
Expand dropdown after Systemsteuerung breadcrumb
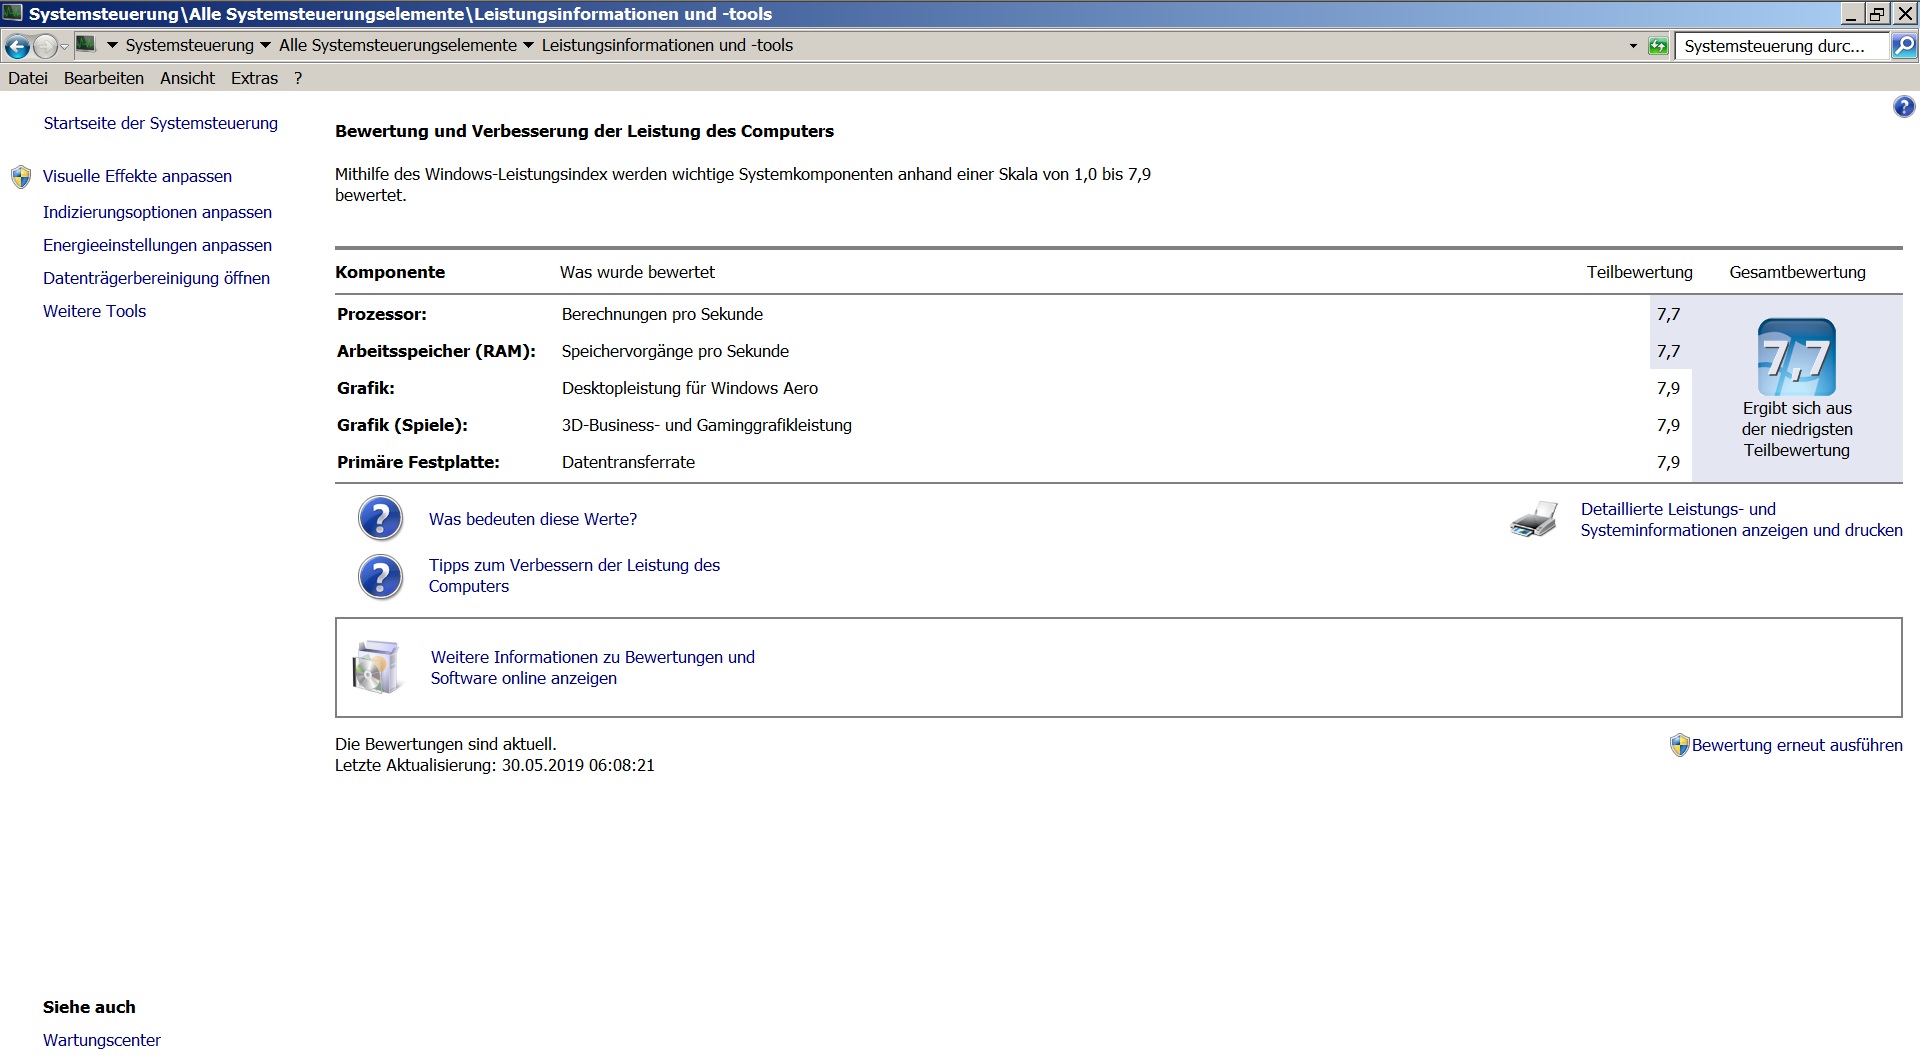265,45
